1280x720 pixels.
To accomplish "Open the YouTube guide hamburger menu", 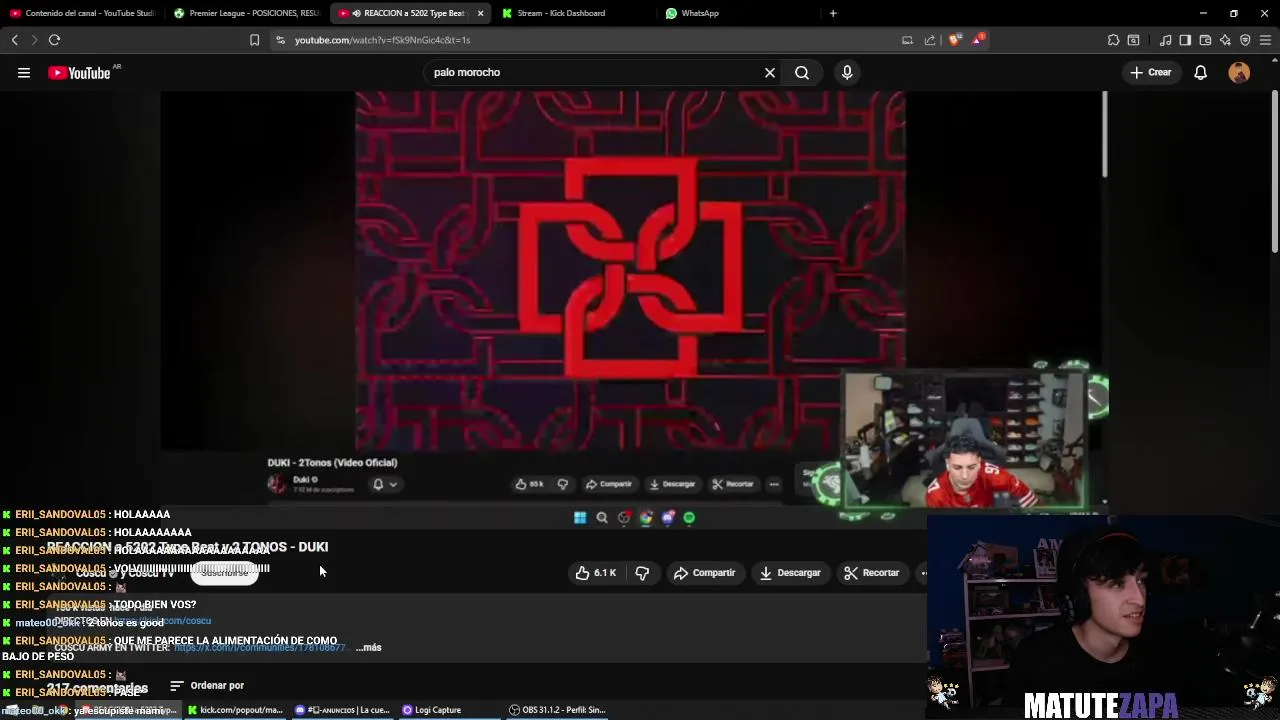I will (x=24, y=72).
